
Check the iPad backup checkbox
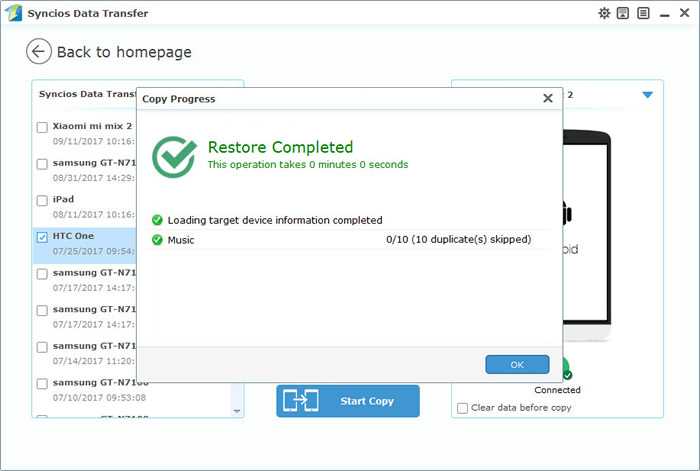42,200
